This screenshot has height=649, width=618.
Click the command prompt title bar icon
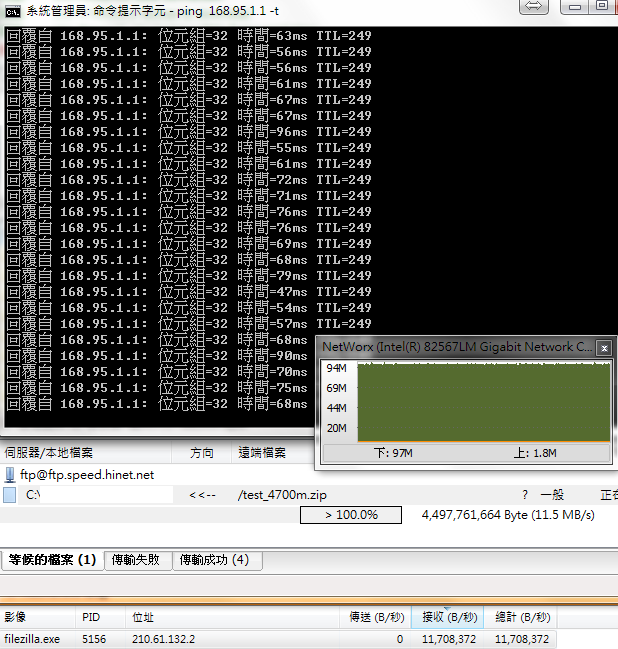(12, 12)
